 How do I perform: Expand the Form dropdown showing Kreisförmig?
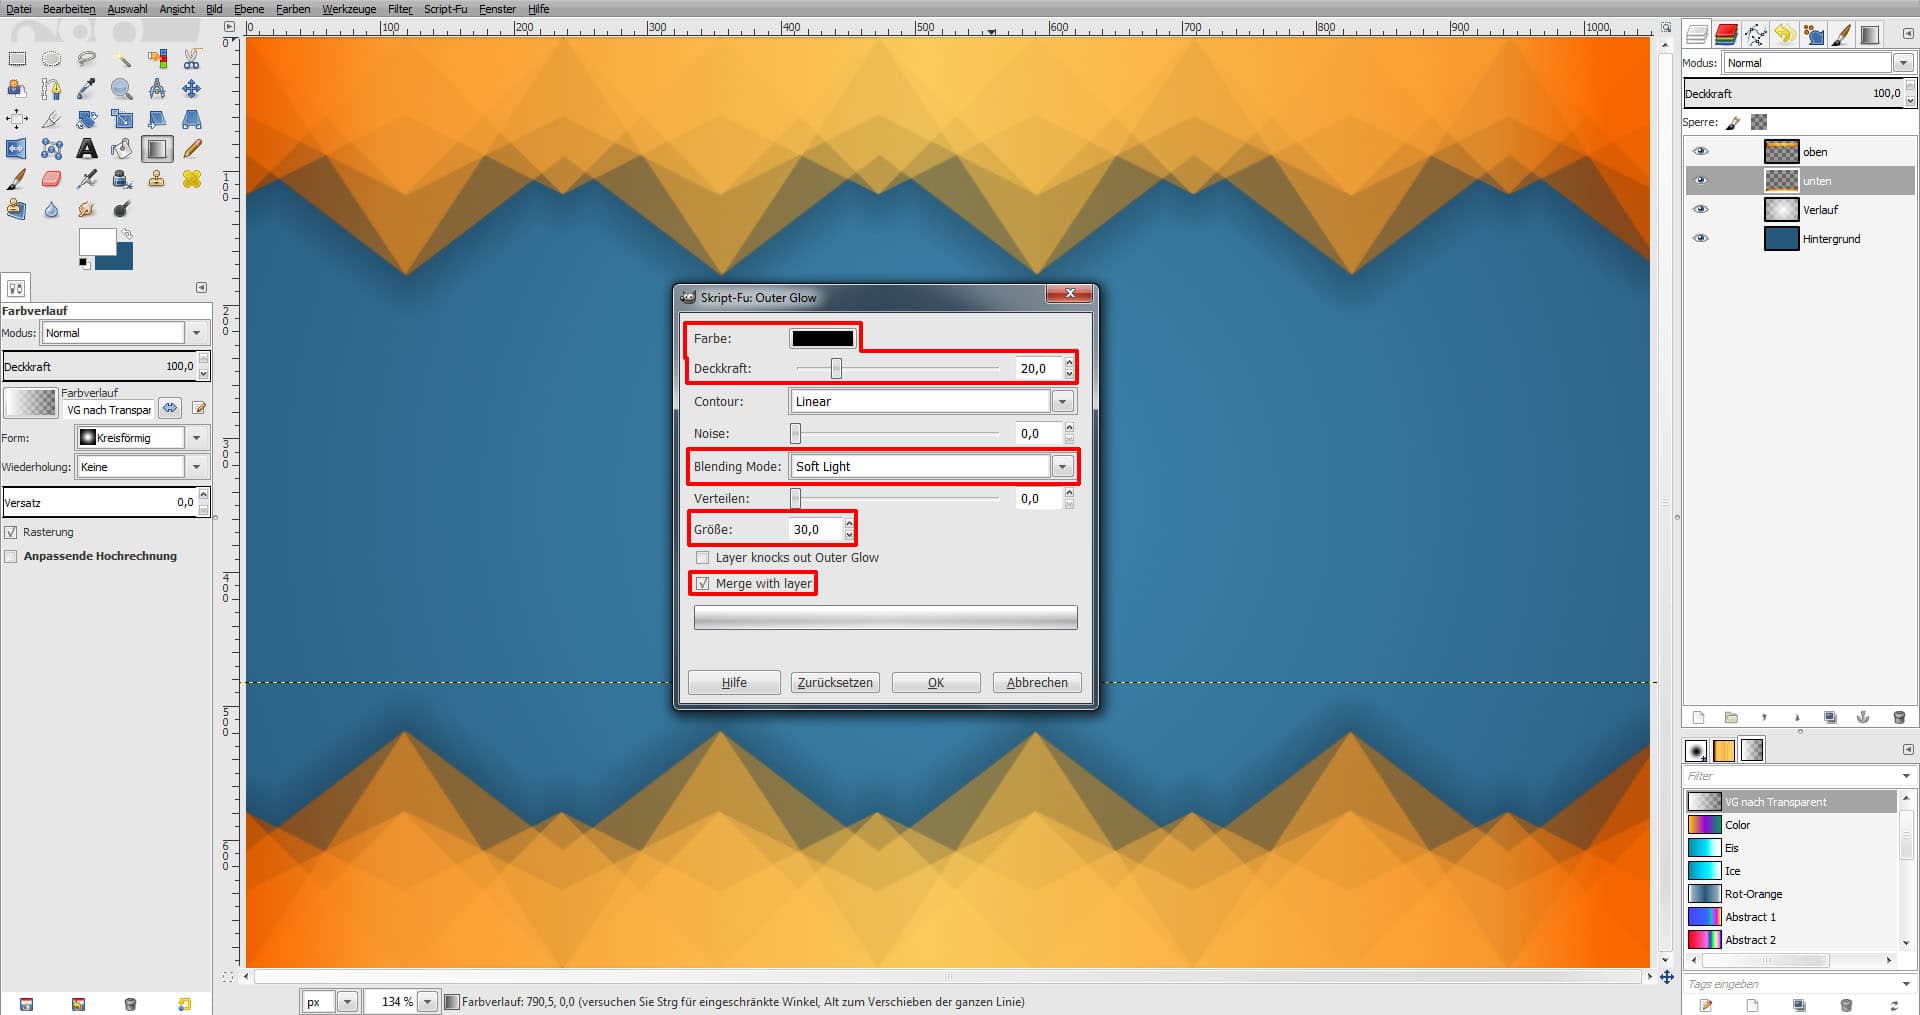pos(196,437)
